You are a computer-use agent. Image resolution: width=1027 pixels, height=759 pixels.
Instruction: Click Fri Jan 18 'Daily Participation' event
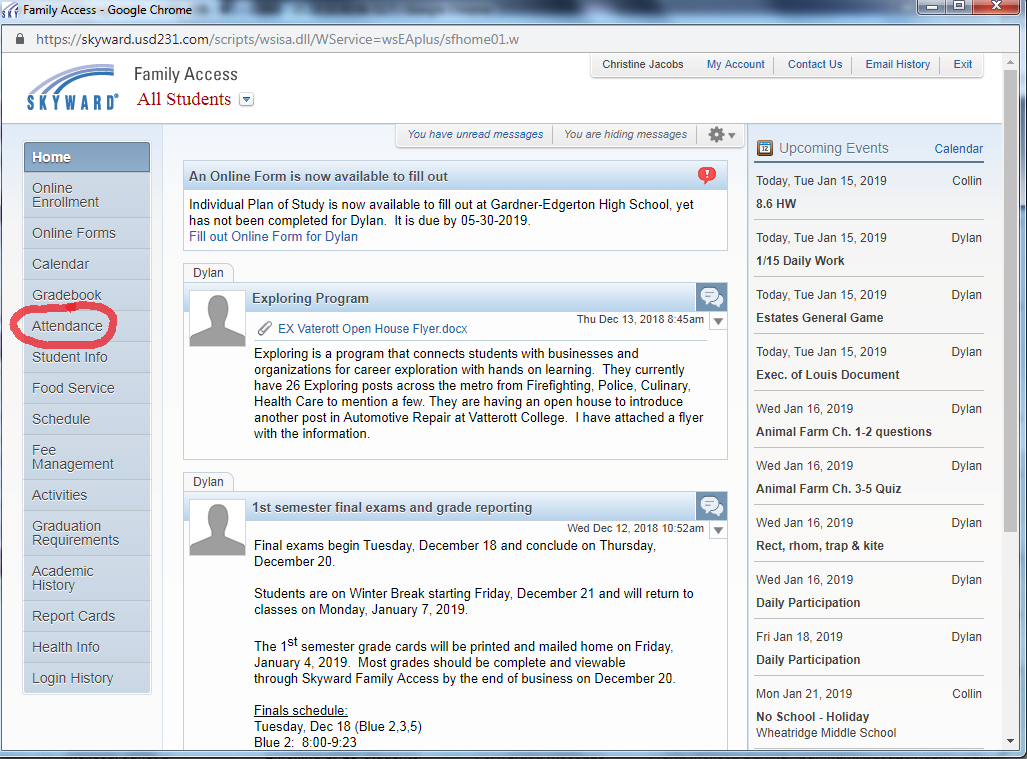[808, 659]
